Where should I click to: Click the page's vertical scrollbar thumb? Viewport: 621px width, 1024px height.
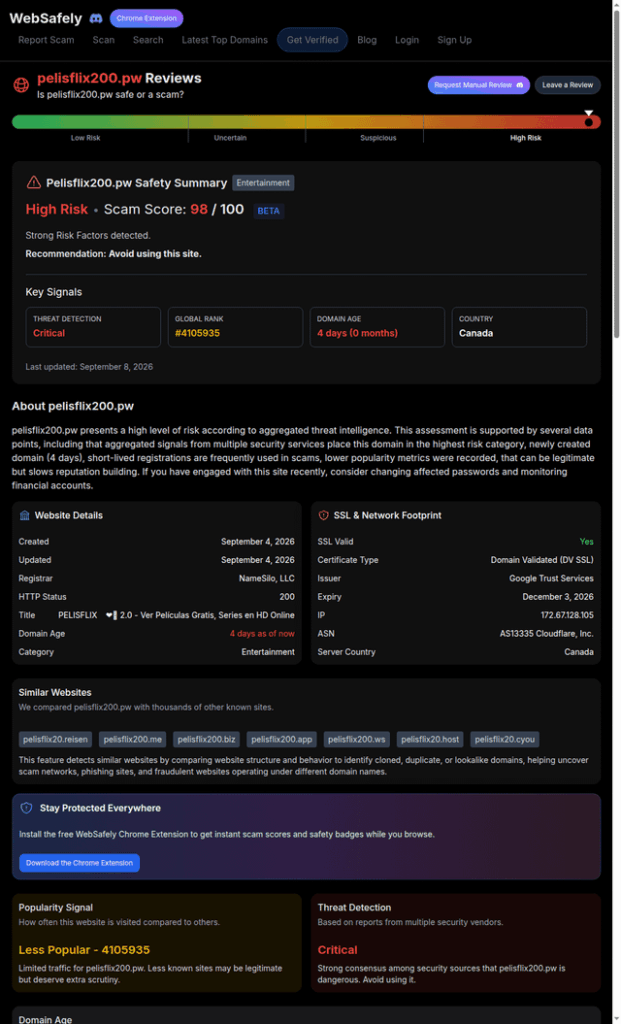click(617, 170)
